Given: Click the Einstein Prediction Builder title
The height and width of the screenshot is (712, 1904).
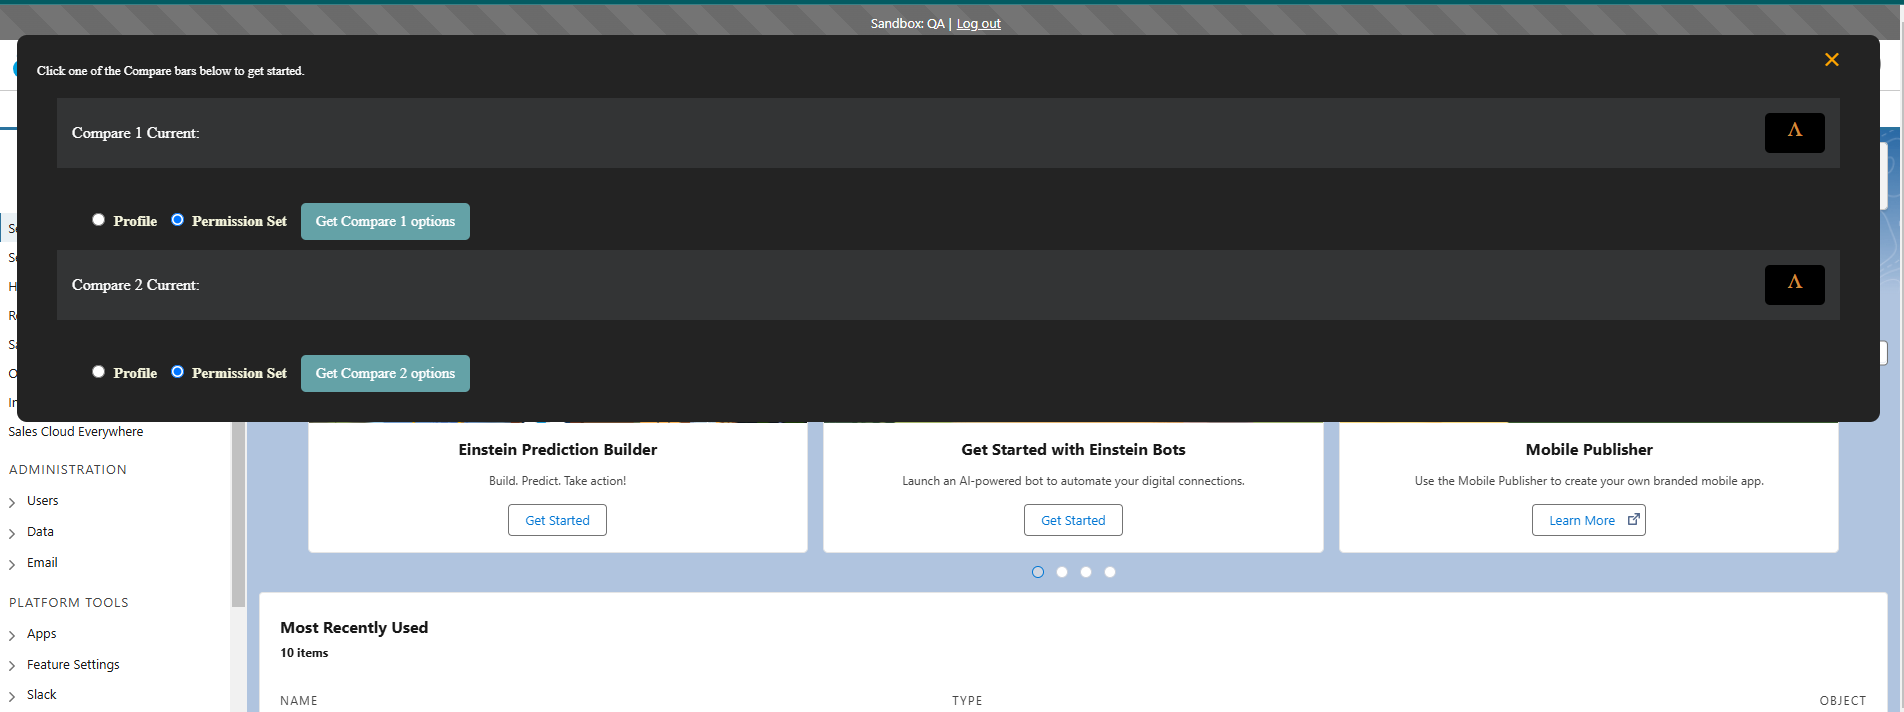Looking at the screenshot, I should (558, 450).
